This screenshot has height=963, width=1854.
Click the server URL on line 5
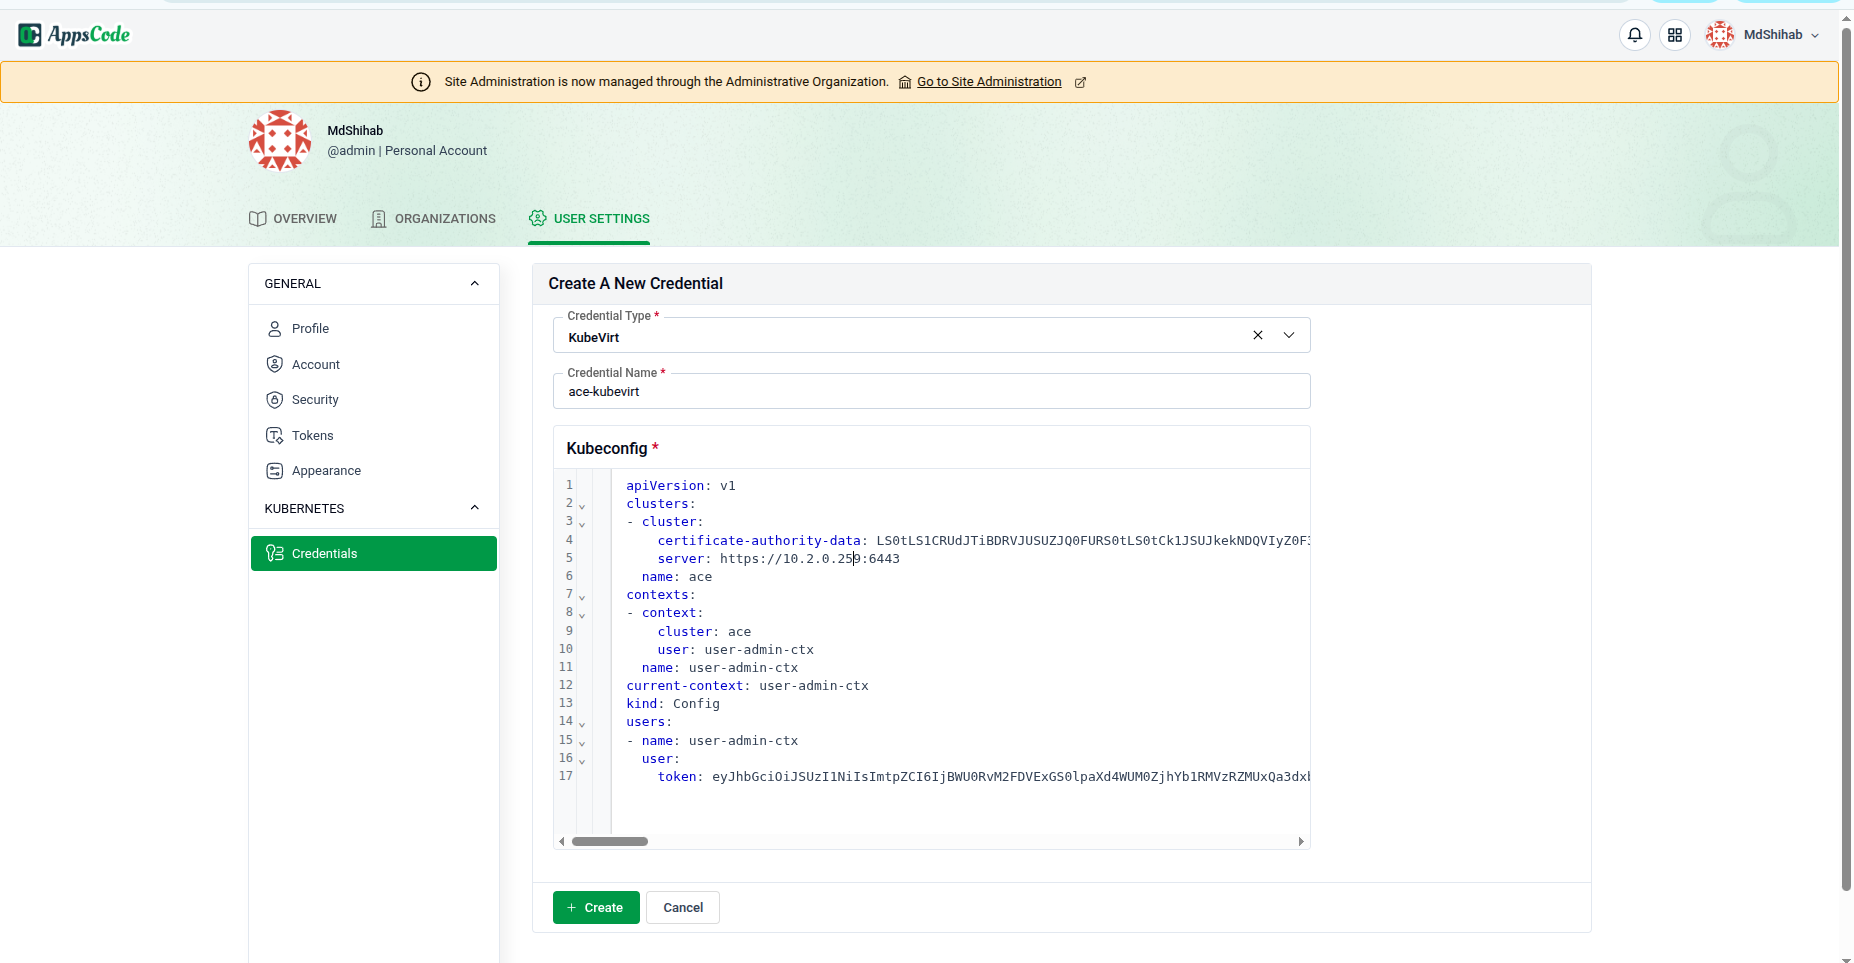coord(809,559)
